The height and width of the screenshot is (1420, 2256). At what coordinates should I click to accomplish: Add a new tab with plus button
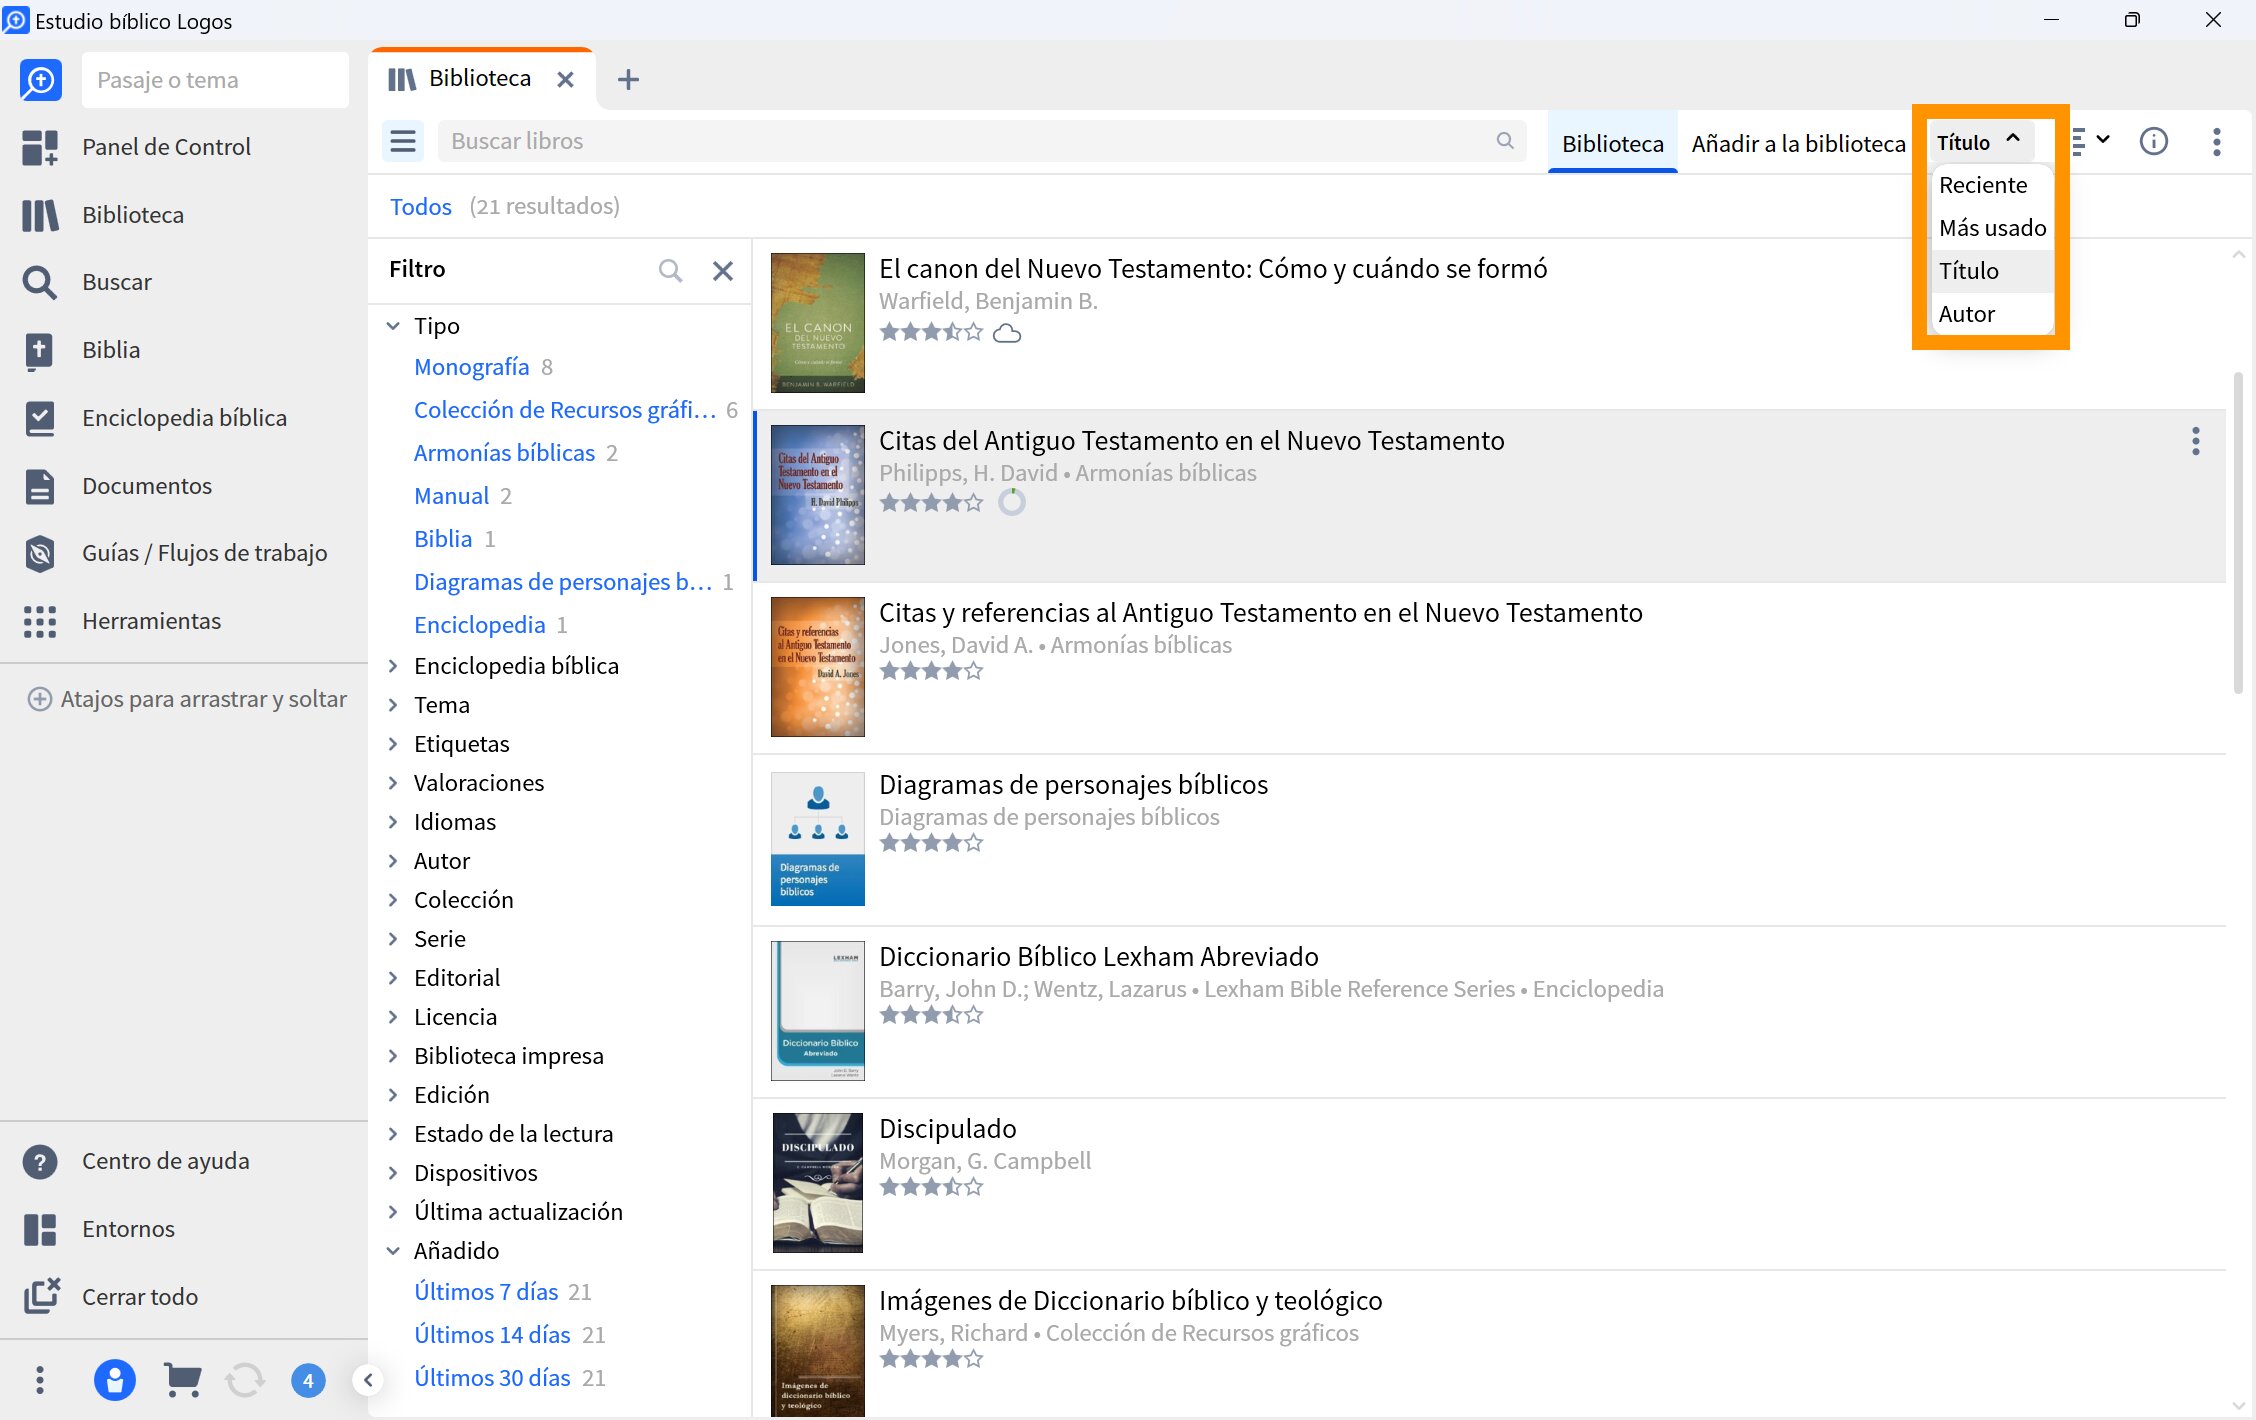[x=628, y=79]
